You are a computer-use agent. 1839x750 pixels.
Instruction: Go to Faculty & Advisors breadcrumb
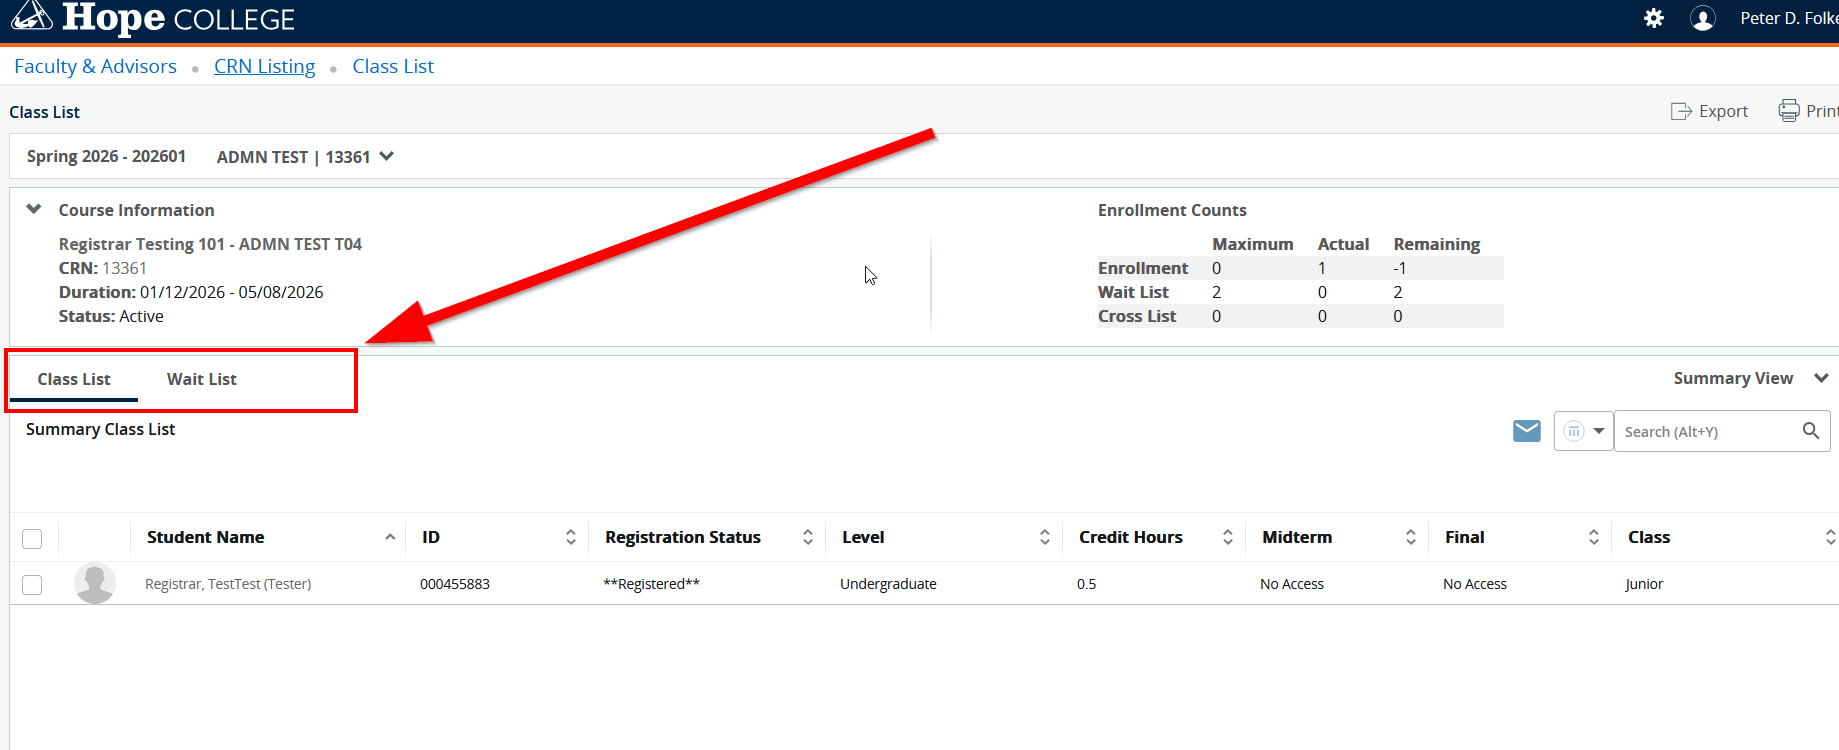click(x=95, y=66)
